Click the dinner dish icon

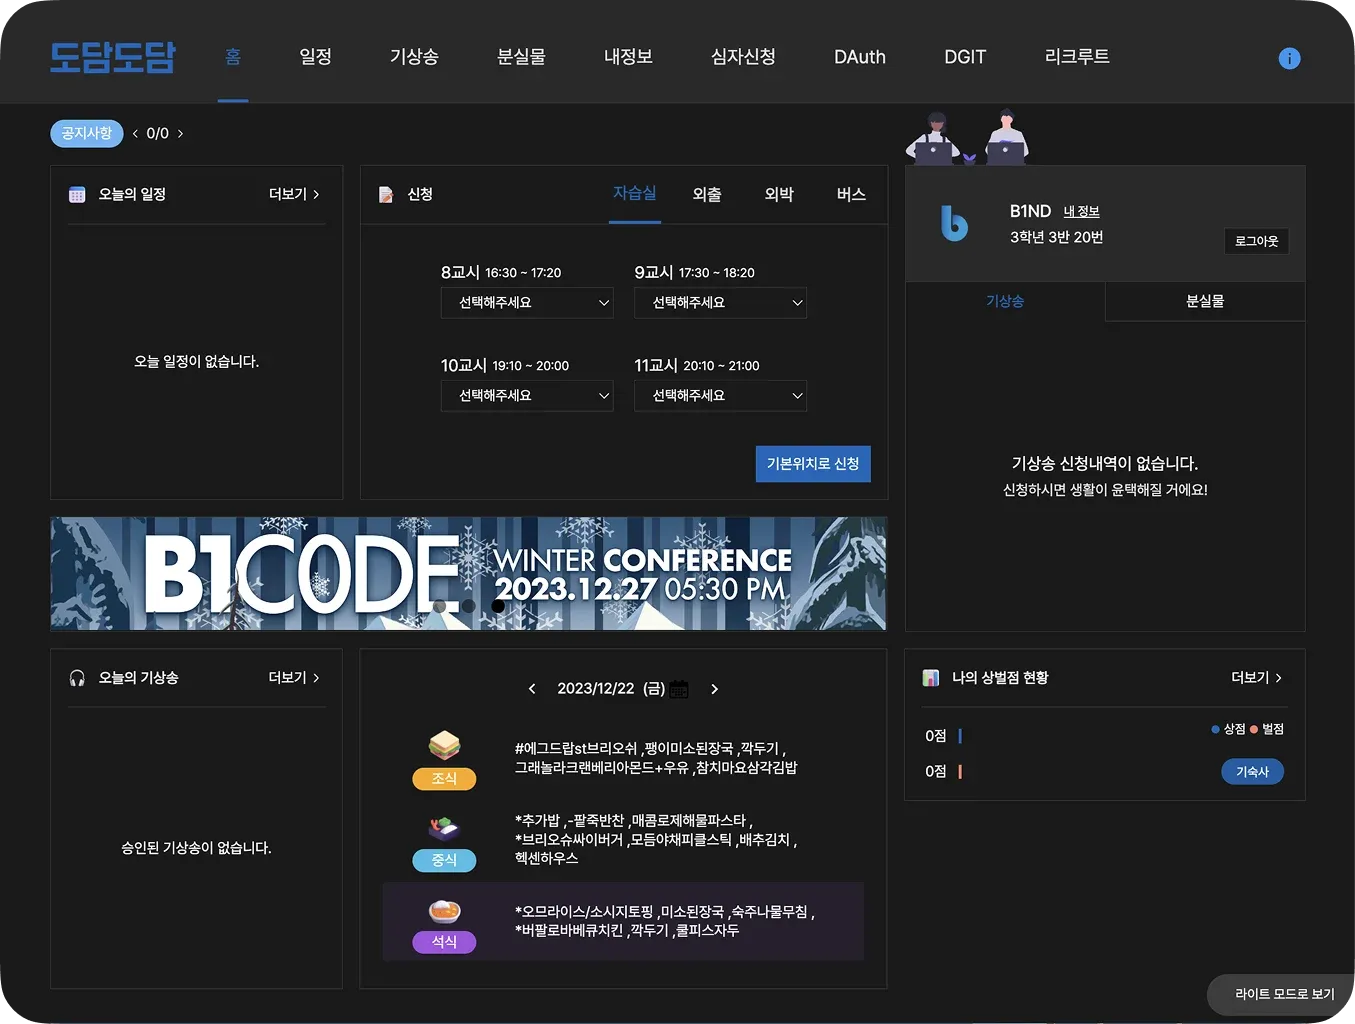pyautogui.click(x=444, y=910)
